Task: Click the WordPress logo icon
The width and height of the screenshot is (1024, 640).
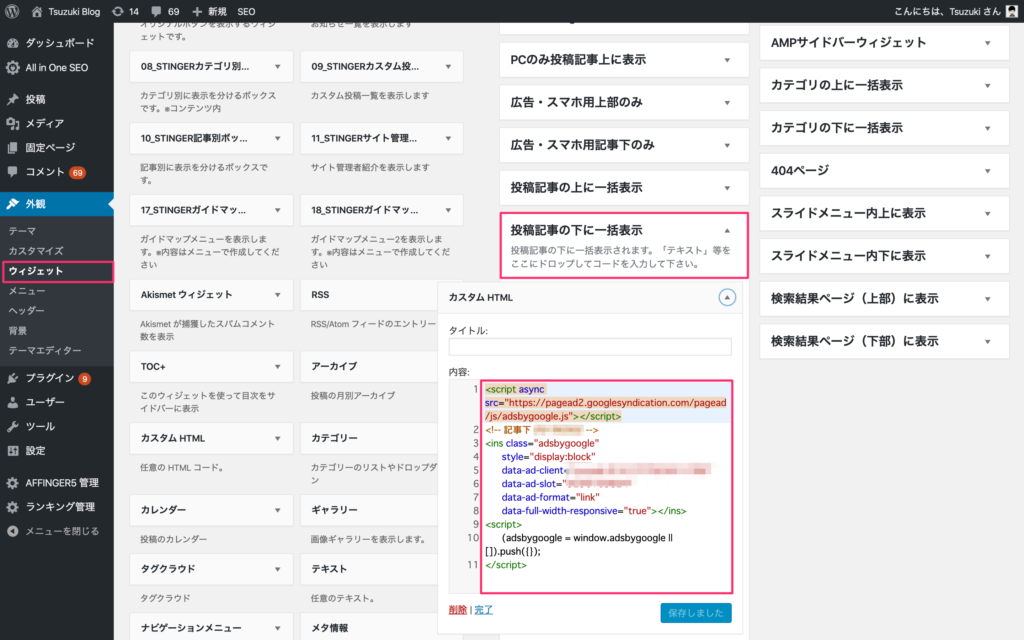Action: coord(12,11)
